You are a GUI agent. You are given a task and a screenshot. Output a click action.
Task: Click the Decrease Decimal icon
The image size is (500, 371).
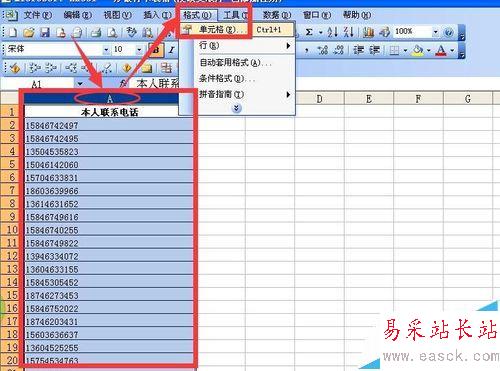[338, 50]
